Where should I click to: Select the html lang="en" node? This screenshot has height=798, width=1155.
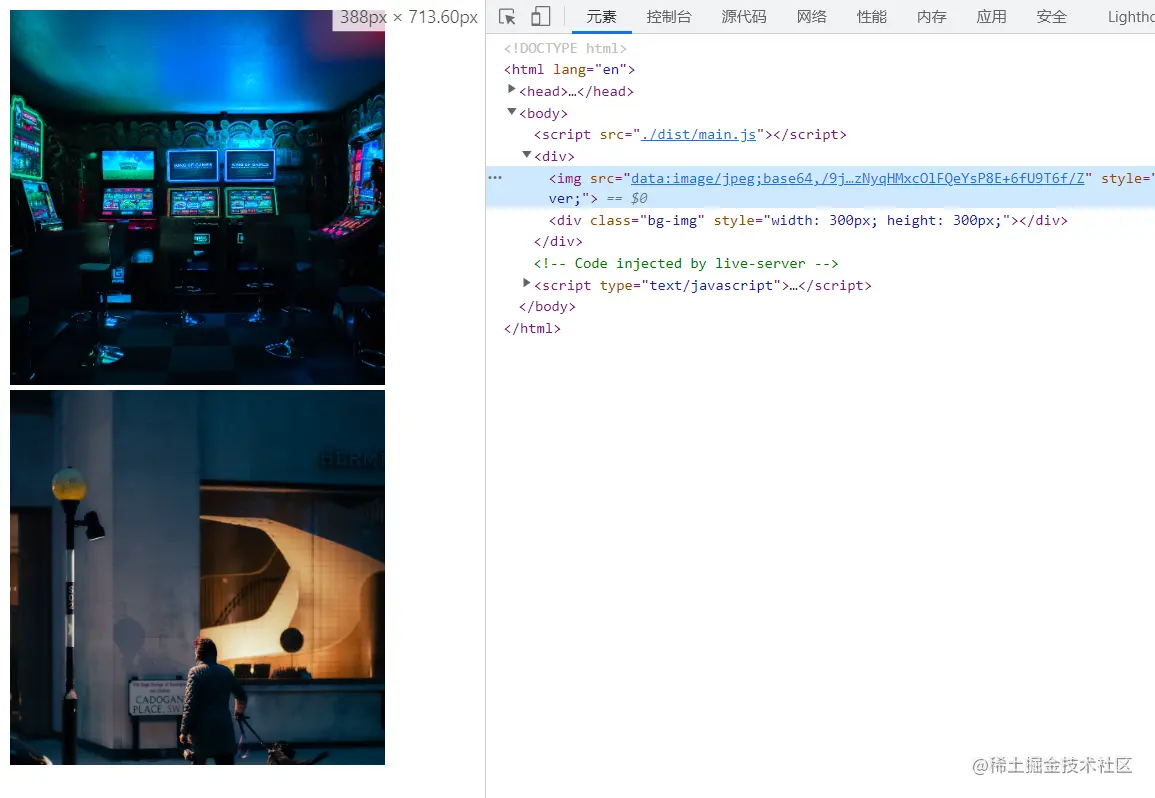569,69
